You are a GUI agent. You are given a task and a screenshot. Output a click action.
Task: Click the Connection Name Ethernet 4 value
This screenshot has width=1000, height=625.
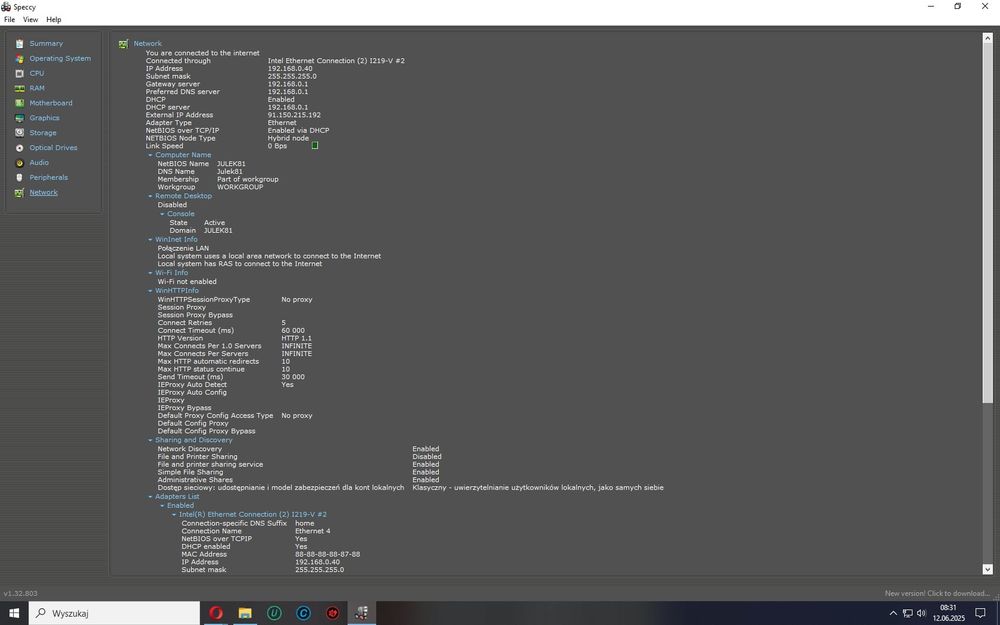point(312,531)
